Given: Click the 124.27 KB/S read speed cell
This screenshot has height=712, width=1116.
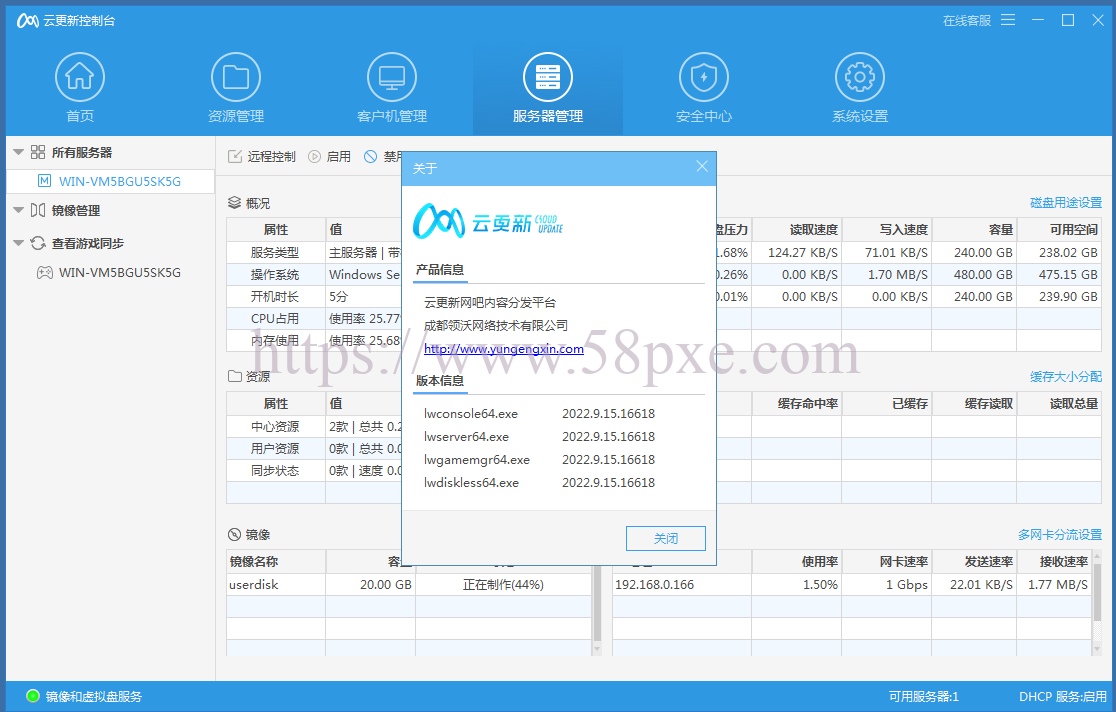Looking at the screenshot, I should [x=796, y=252].
